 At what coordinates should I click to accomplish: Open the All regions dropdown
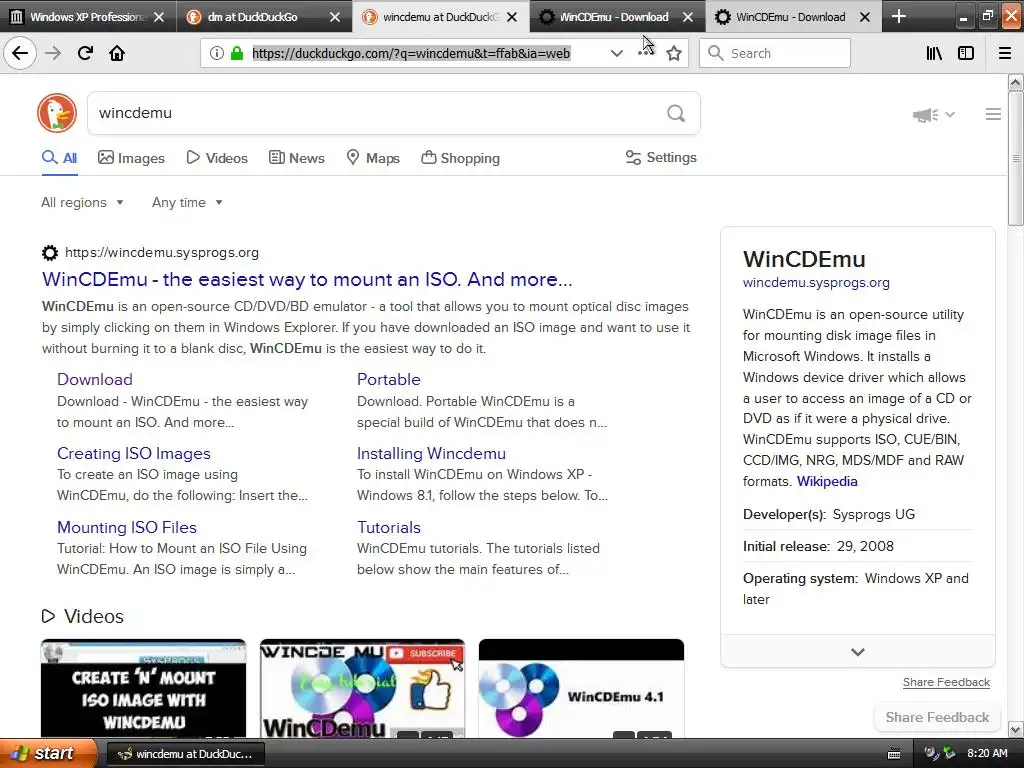coord(82,202)
